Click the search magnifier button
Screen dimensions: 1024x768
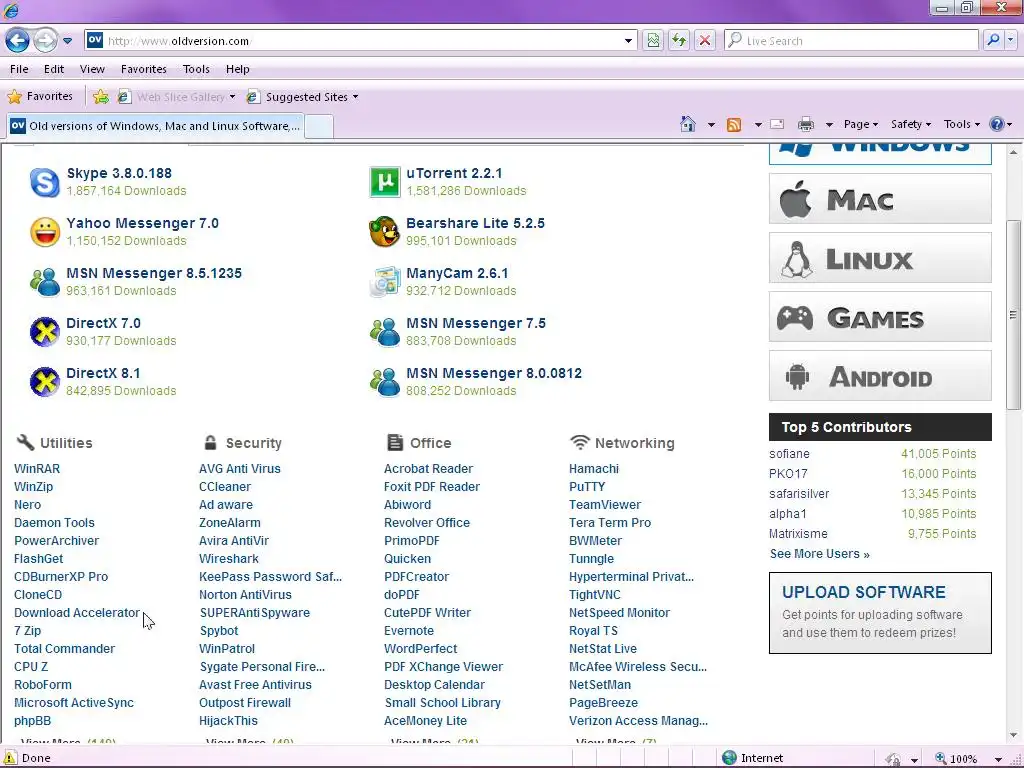(x=993, y=40)
